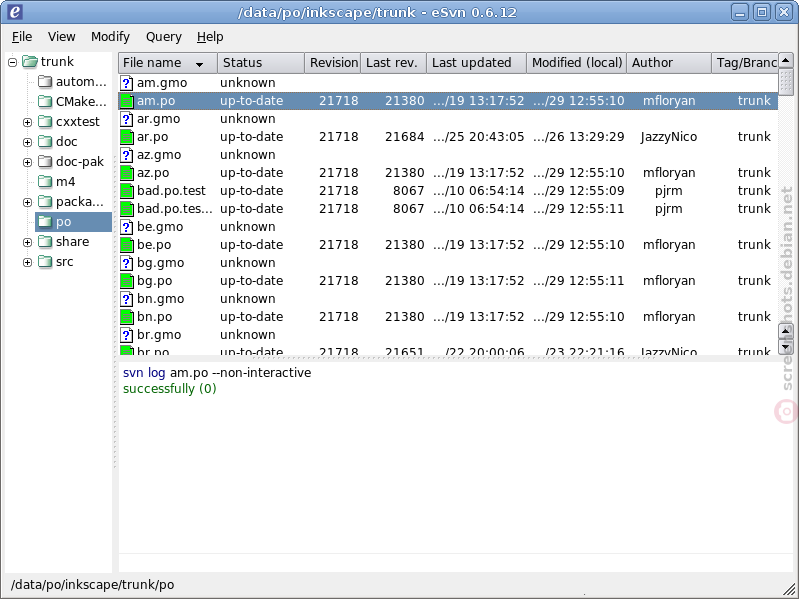Sort by the Revision column header
The height and width of the screenshot is (599, 799).
[x=333, y=63]
